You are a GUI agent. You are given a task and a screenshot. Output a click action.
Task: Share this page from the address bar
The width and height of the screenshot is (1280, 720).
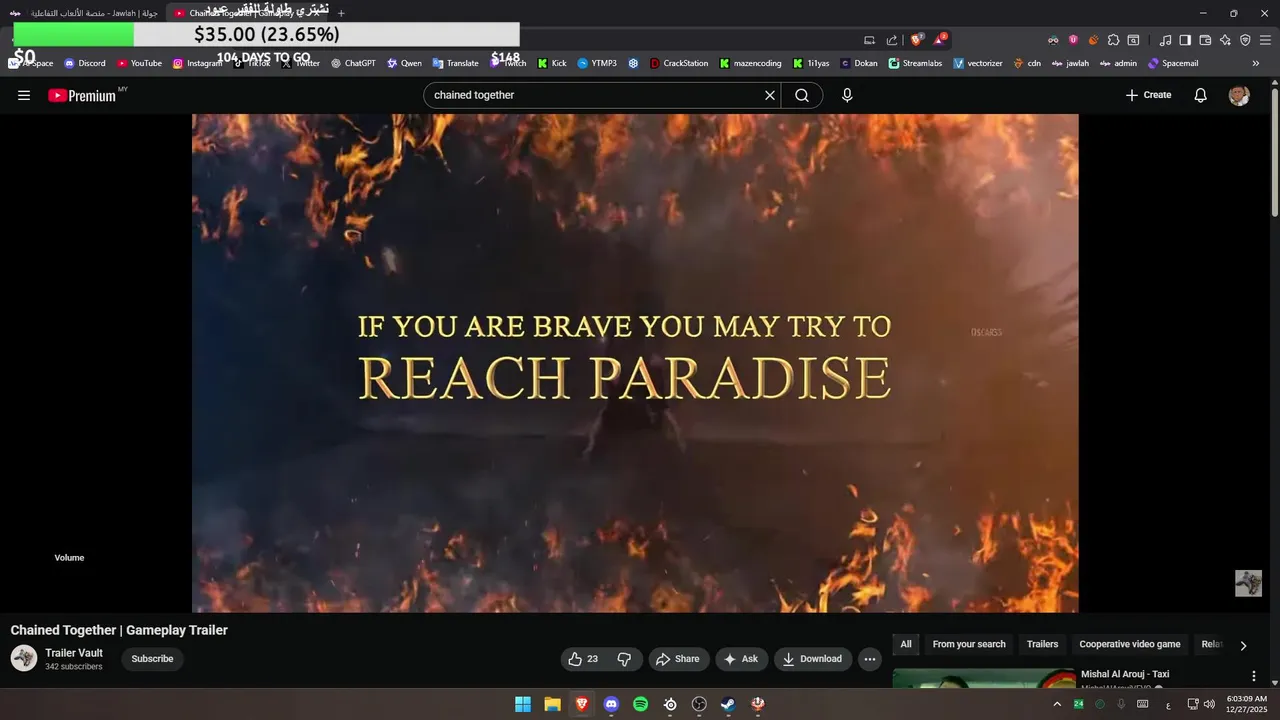point(892,40)
